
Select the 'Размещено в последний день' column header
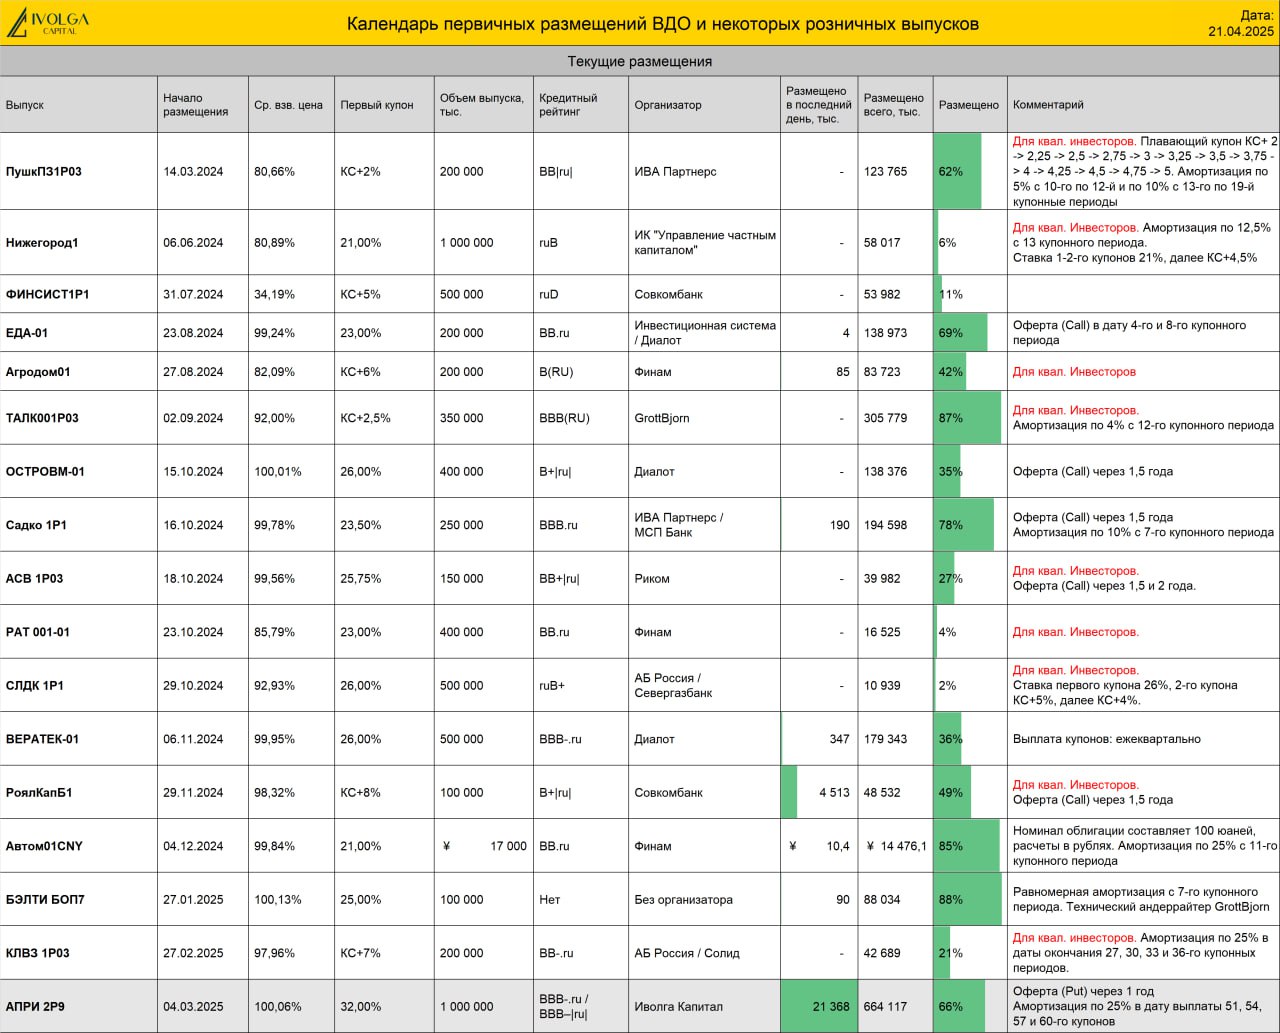[x=818, y=105]
